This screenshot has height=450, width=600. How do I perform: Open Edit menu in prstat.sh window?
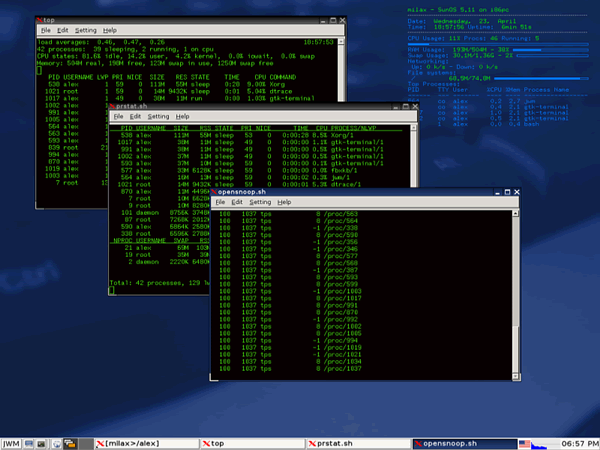click(135, 116)
